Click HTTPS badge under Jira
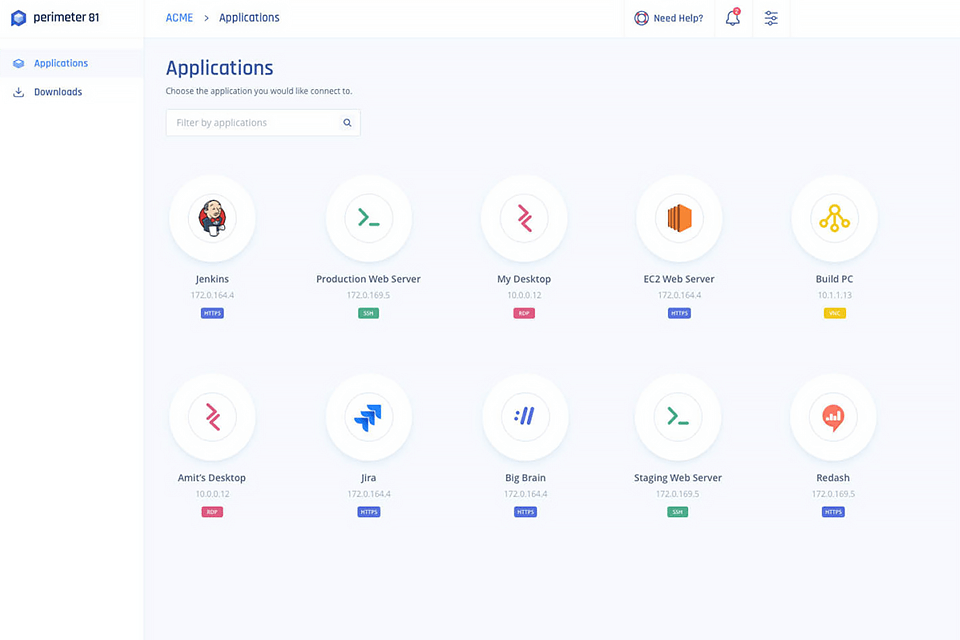960x640 pixels. 369,512
